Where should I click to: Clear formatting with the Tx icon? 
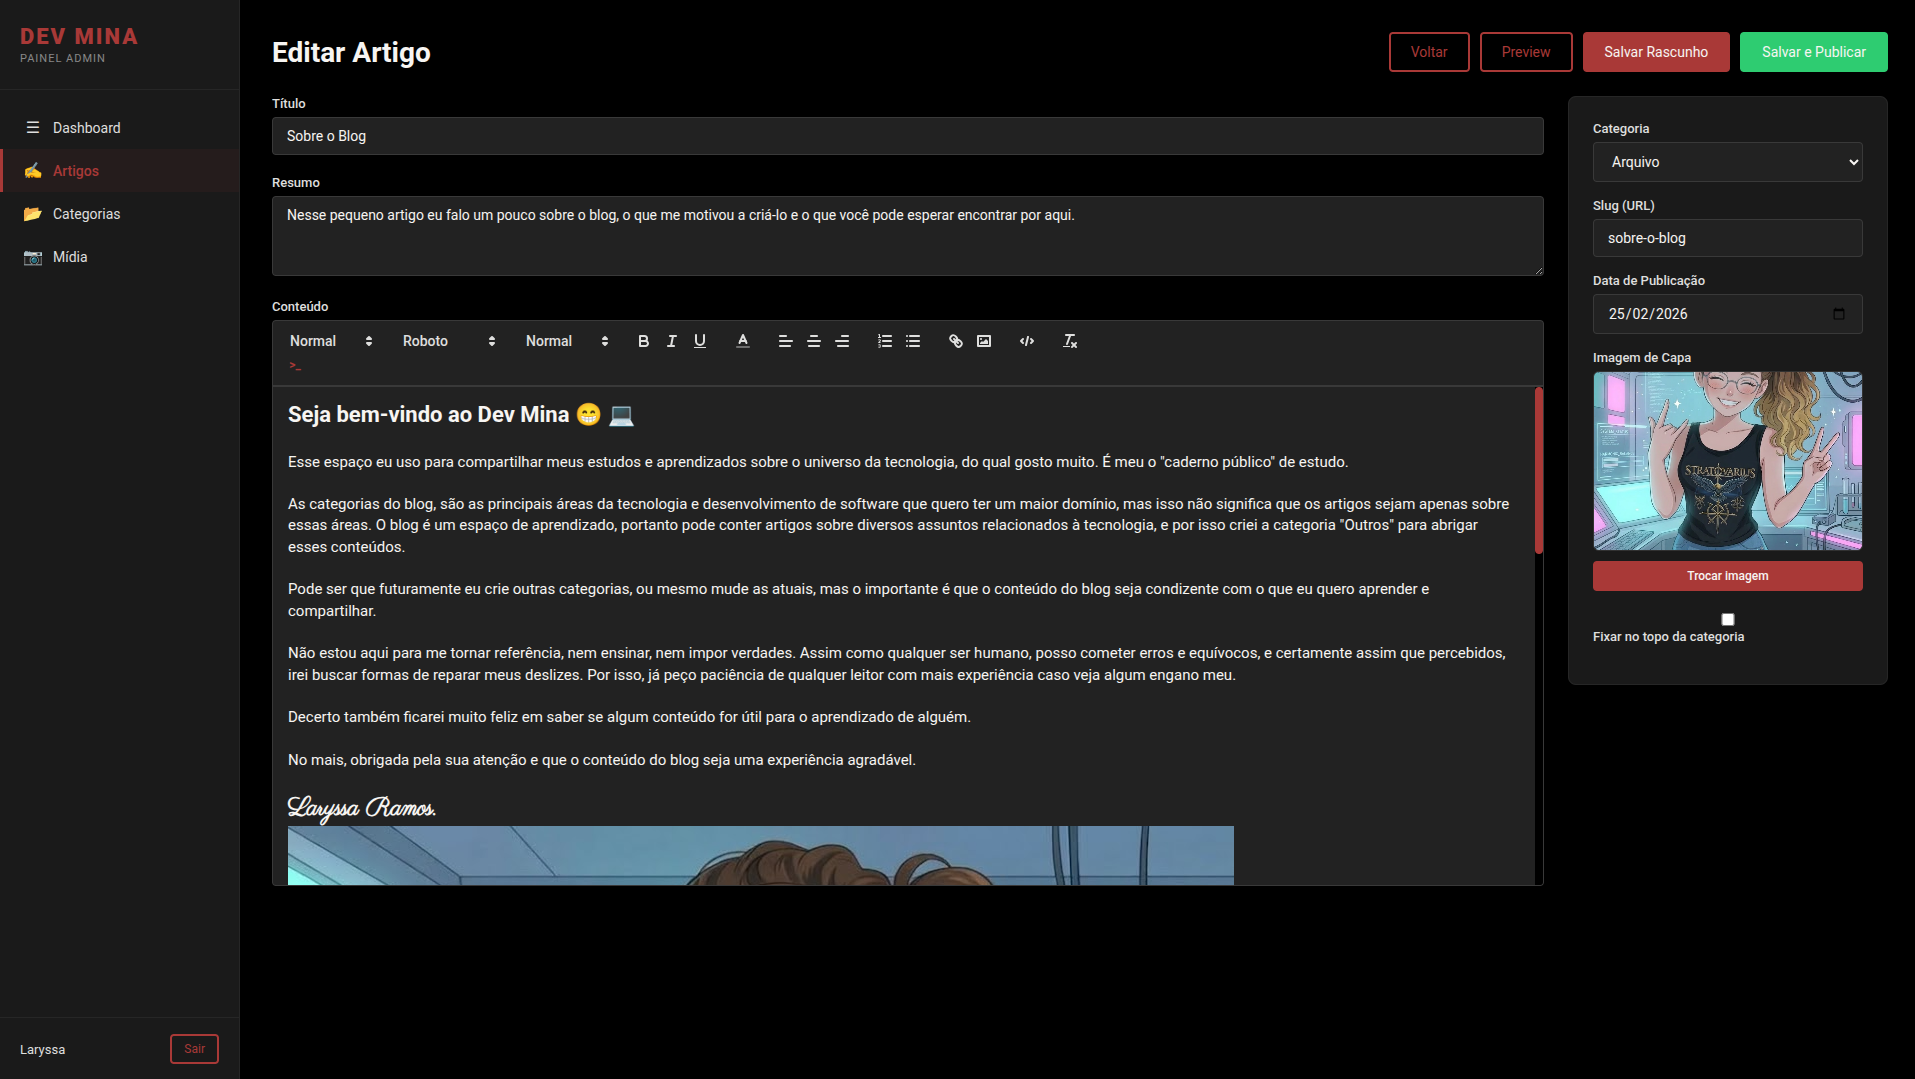[1070, 341]
